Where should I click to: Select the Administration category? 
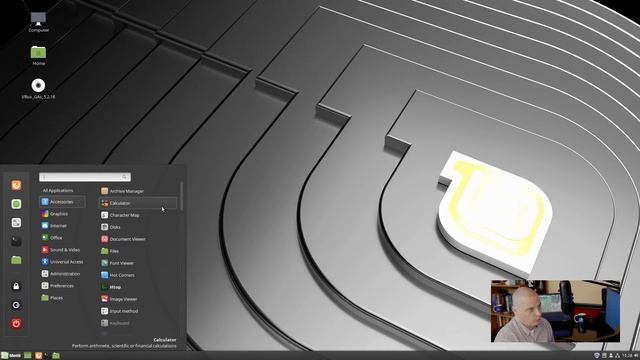[62, 273]
